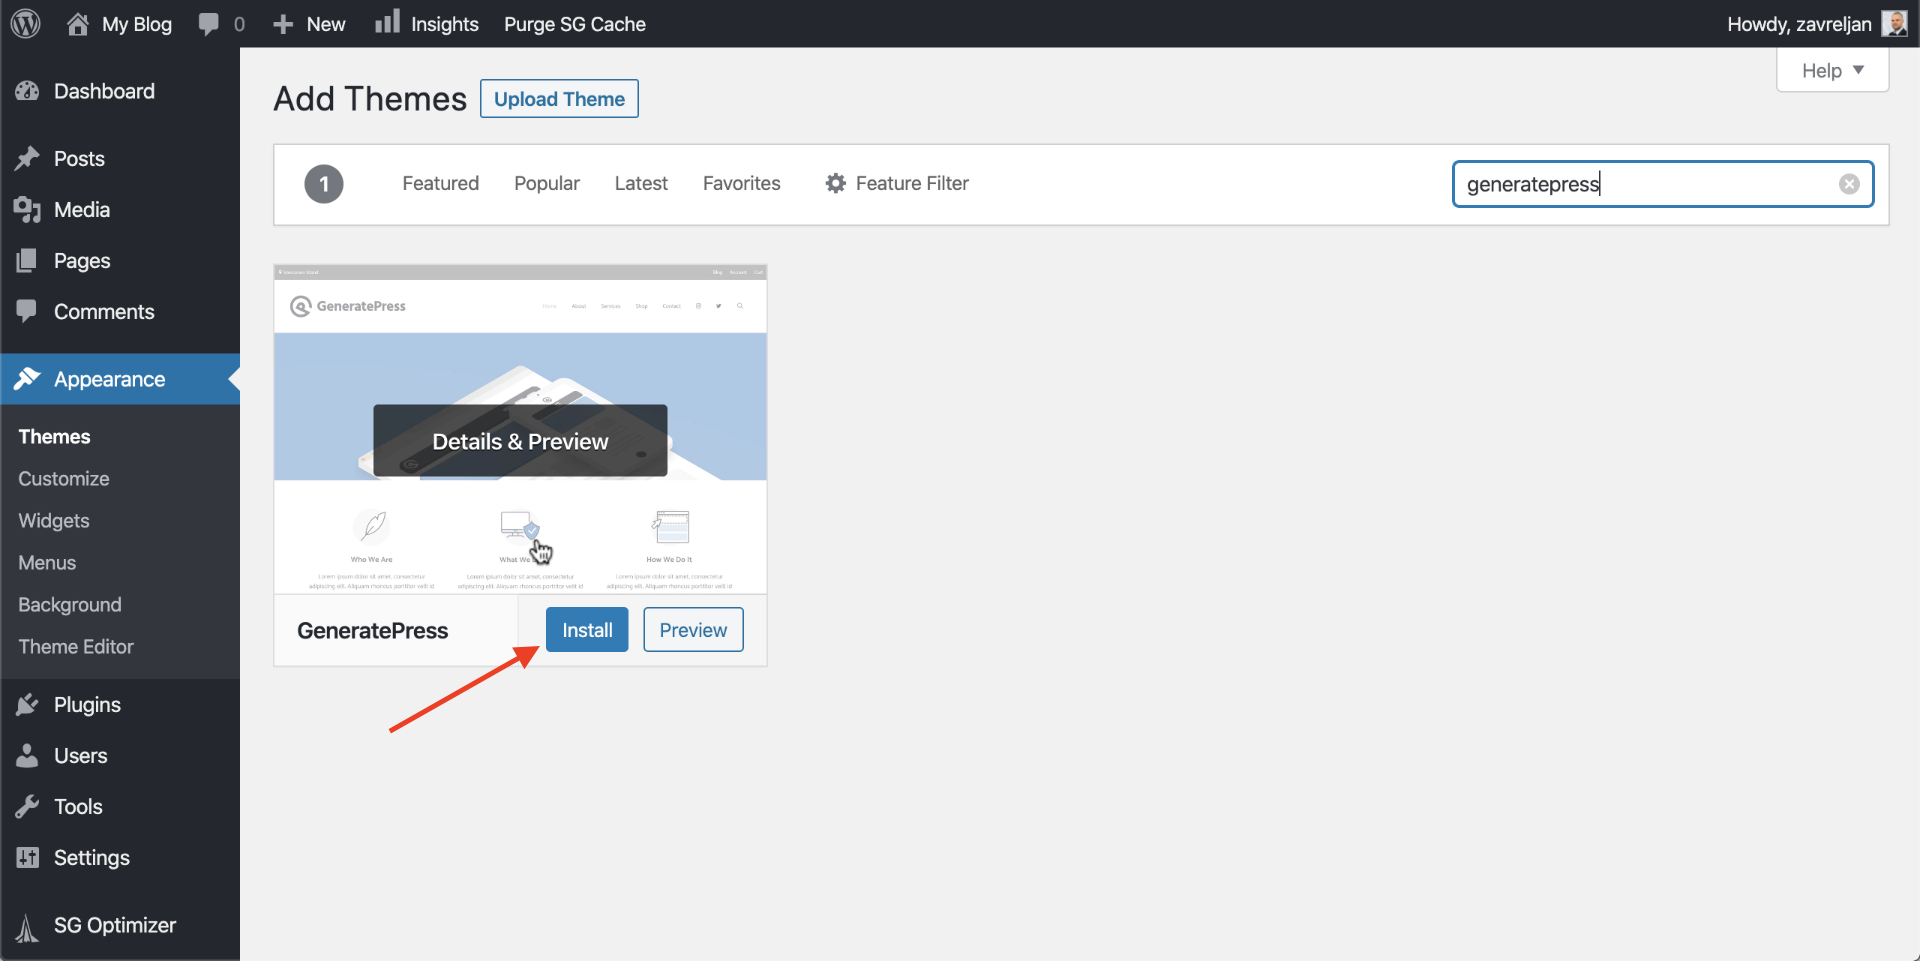This screenshot has height=961, width=1920.
Task: Click the Dashboard gauge icon
Action: click(x=27, y=91)
